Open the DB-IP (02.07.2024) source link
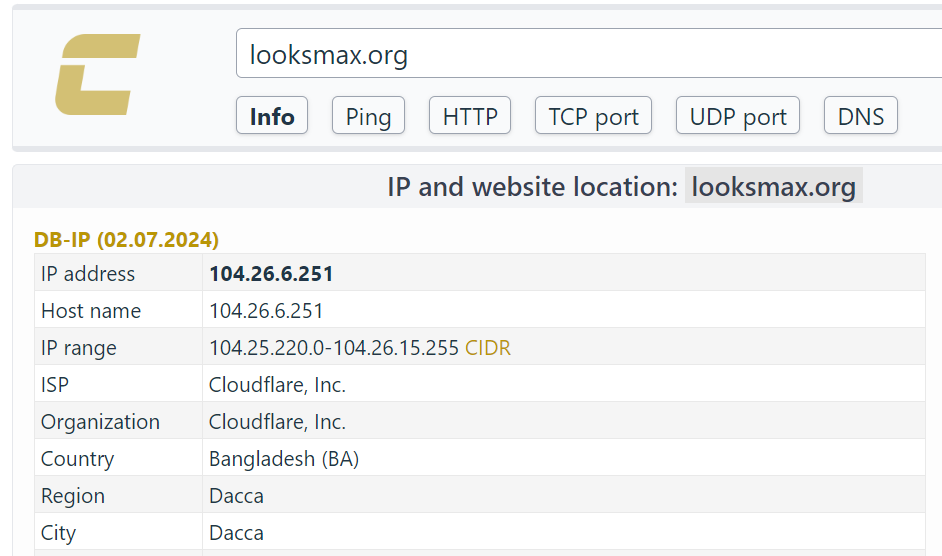 (126, 240)
